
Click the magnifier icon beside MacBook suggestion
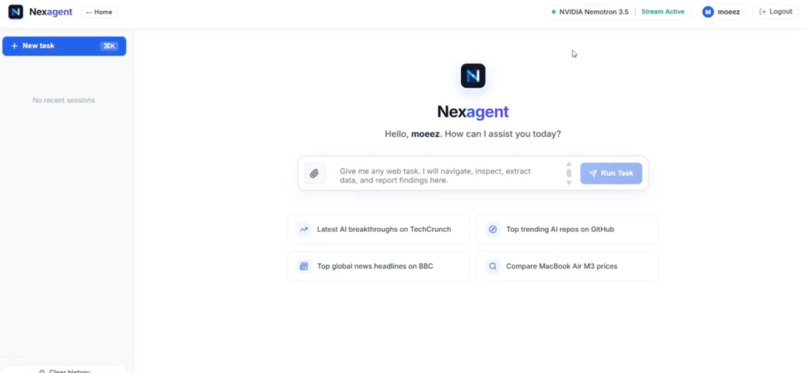point(493,266)
